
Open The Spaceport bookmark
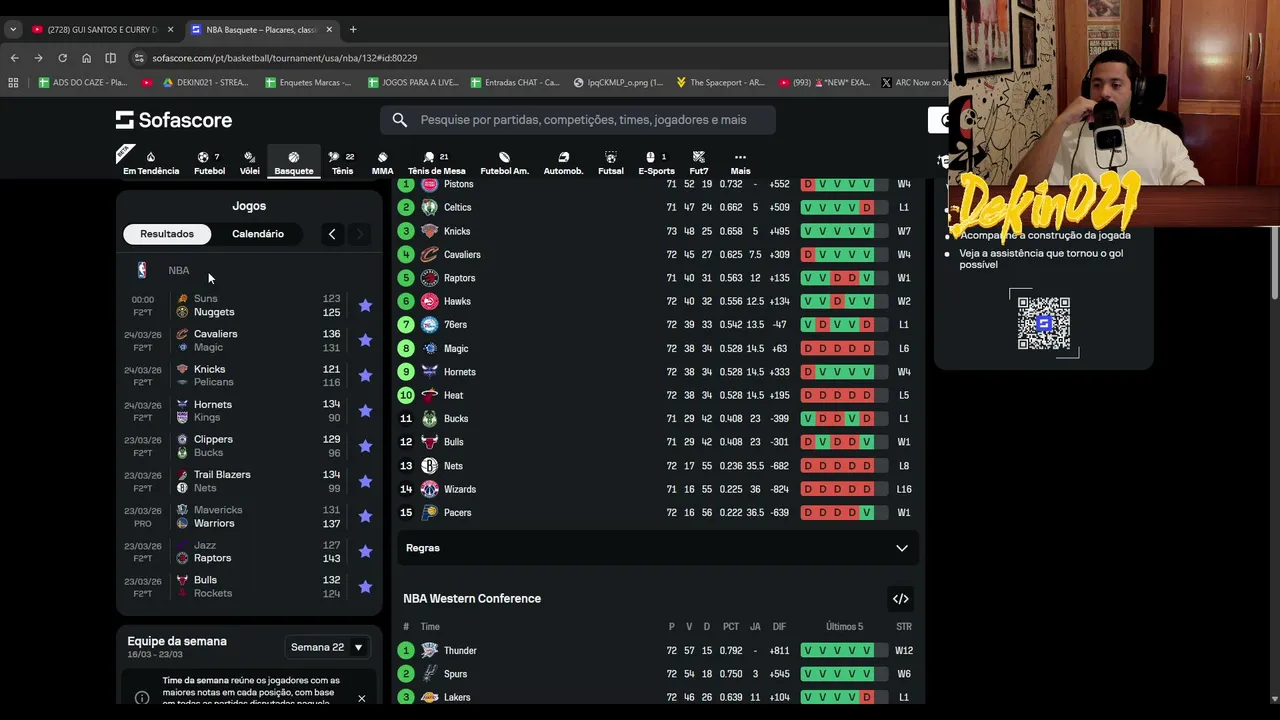[720, 83]
